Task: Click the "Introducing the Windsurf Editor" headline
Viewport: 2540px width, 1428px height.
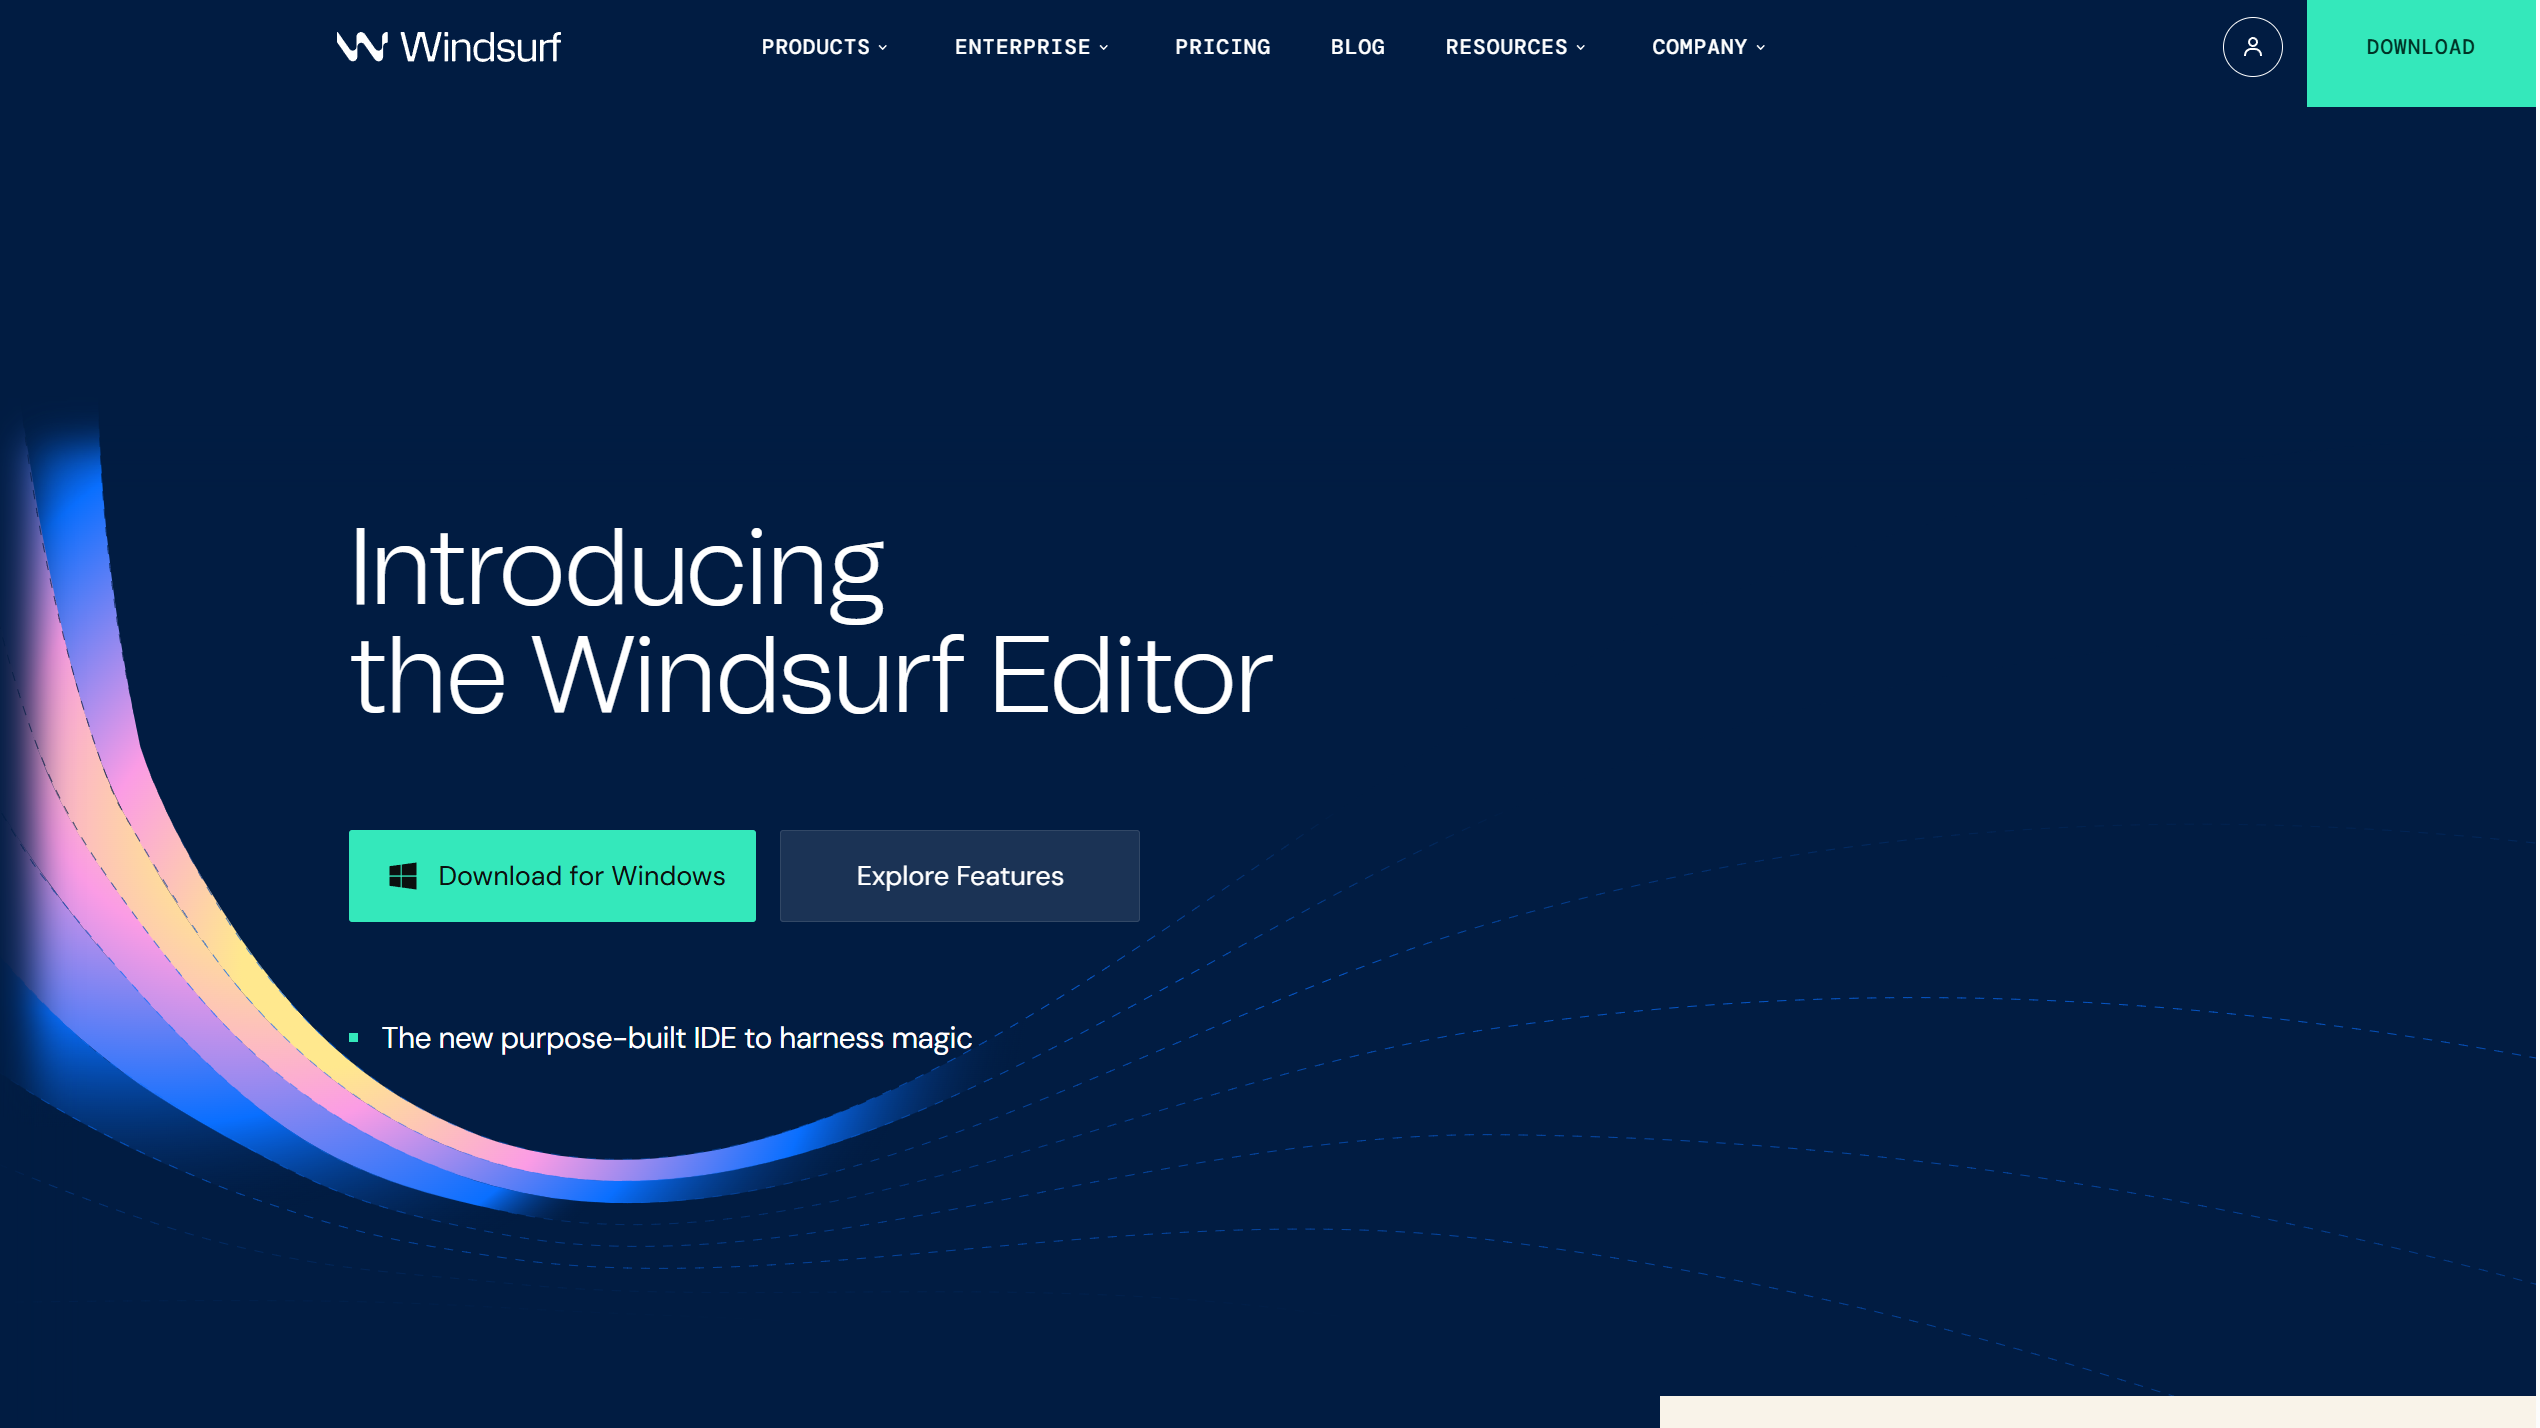Action: click(812, 622)
